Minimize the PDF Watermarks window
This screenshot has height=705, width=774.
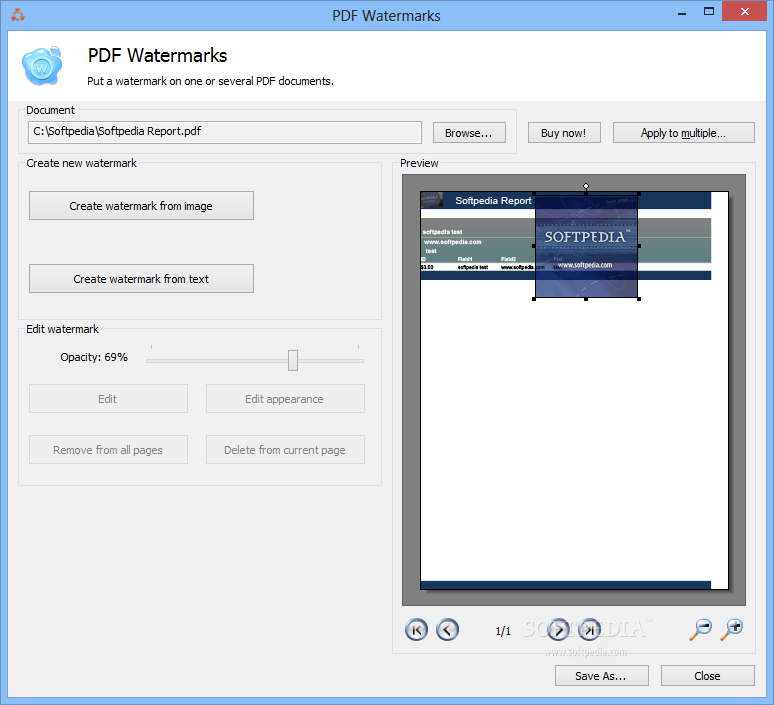pos(682,12)
